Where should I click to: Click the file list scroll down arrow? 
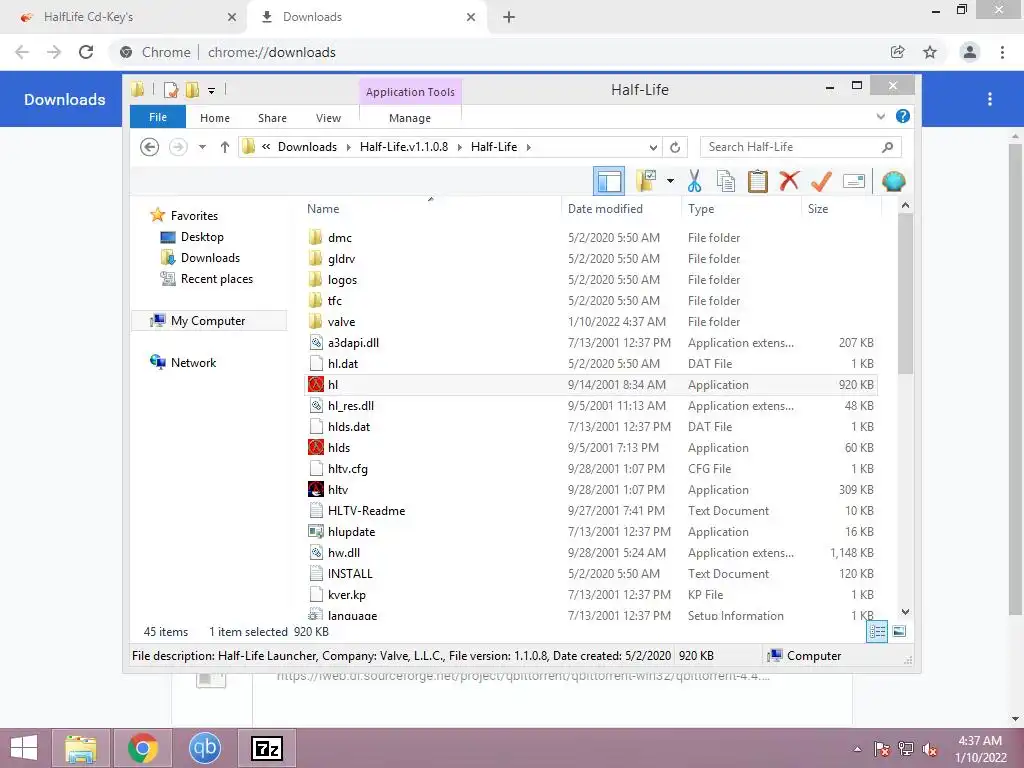(x=905, y=612)
